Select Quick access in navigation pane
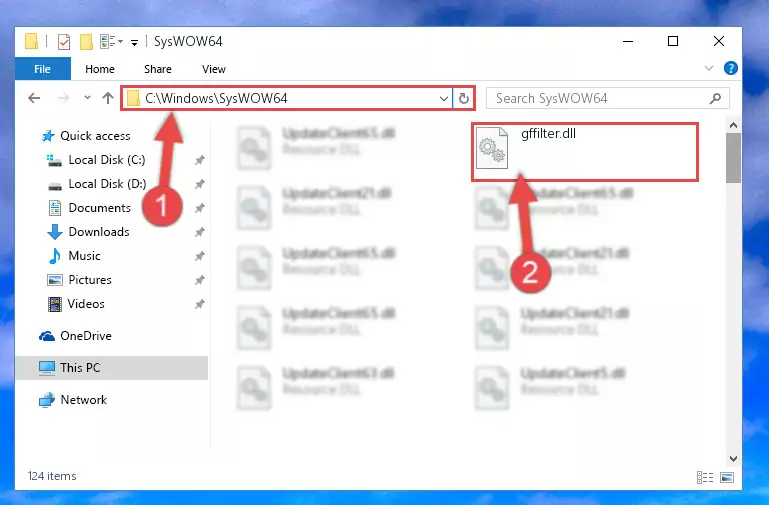The image size is (769, 505). 95,136
